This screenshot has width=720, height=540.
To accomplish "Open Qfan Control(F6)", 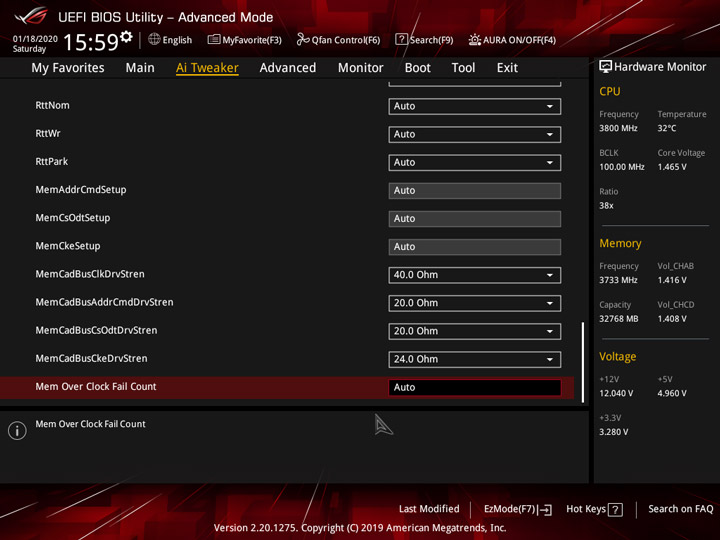I will (338, 40).
